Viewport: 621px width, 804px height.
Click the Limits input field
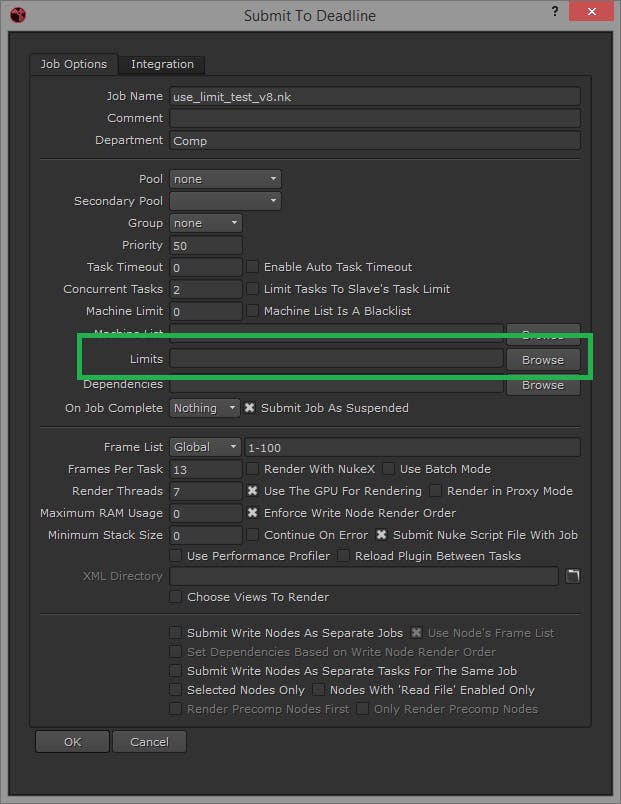336,359
